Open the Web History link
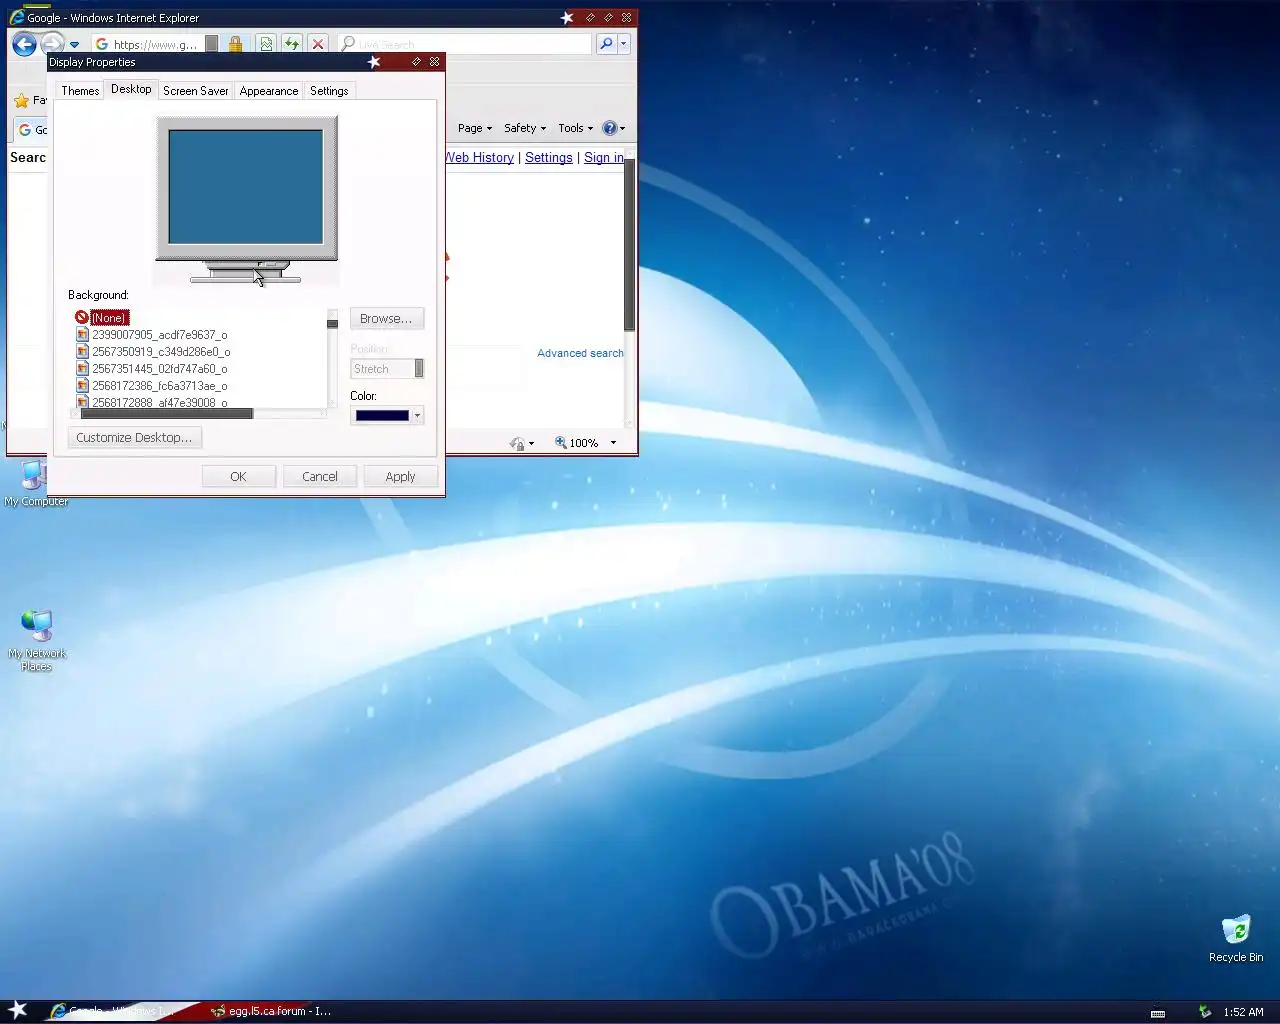This screenshot has width=1280, height=1024. 479,158
